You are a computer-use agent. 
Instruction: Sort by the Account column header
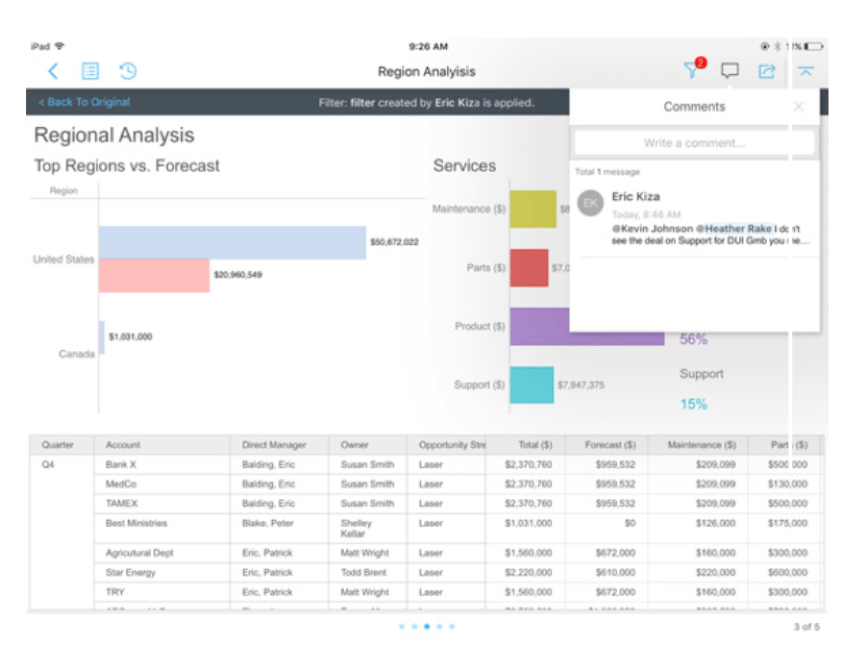coord(123,445)
